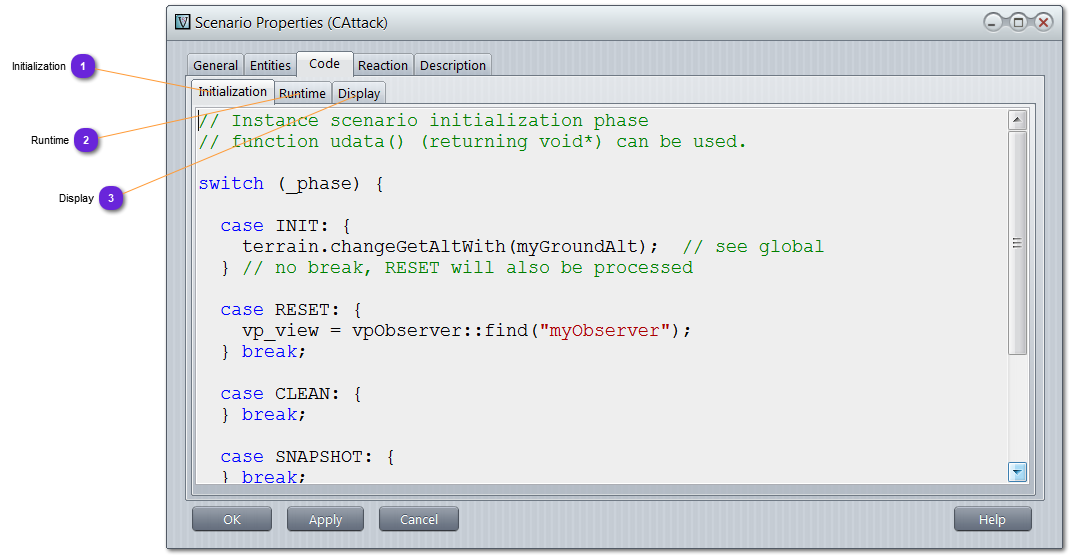The height and width of the screenshot is (558, 1072).
Task: Click the Scenario Properties window title icon
Action: tap(182, 22)
